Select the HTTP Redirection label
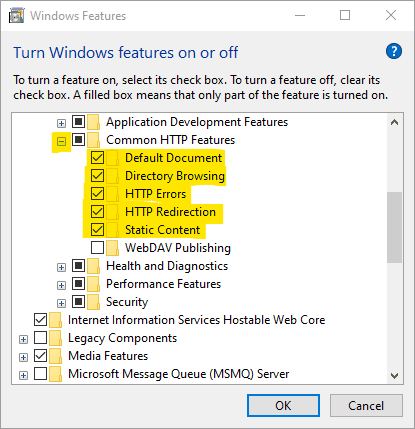This screenshot has width=415, height=429. [x=170, y=212]
